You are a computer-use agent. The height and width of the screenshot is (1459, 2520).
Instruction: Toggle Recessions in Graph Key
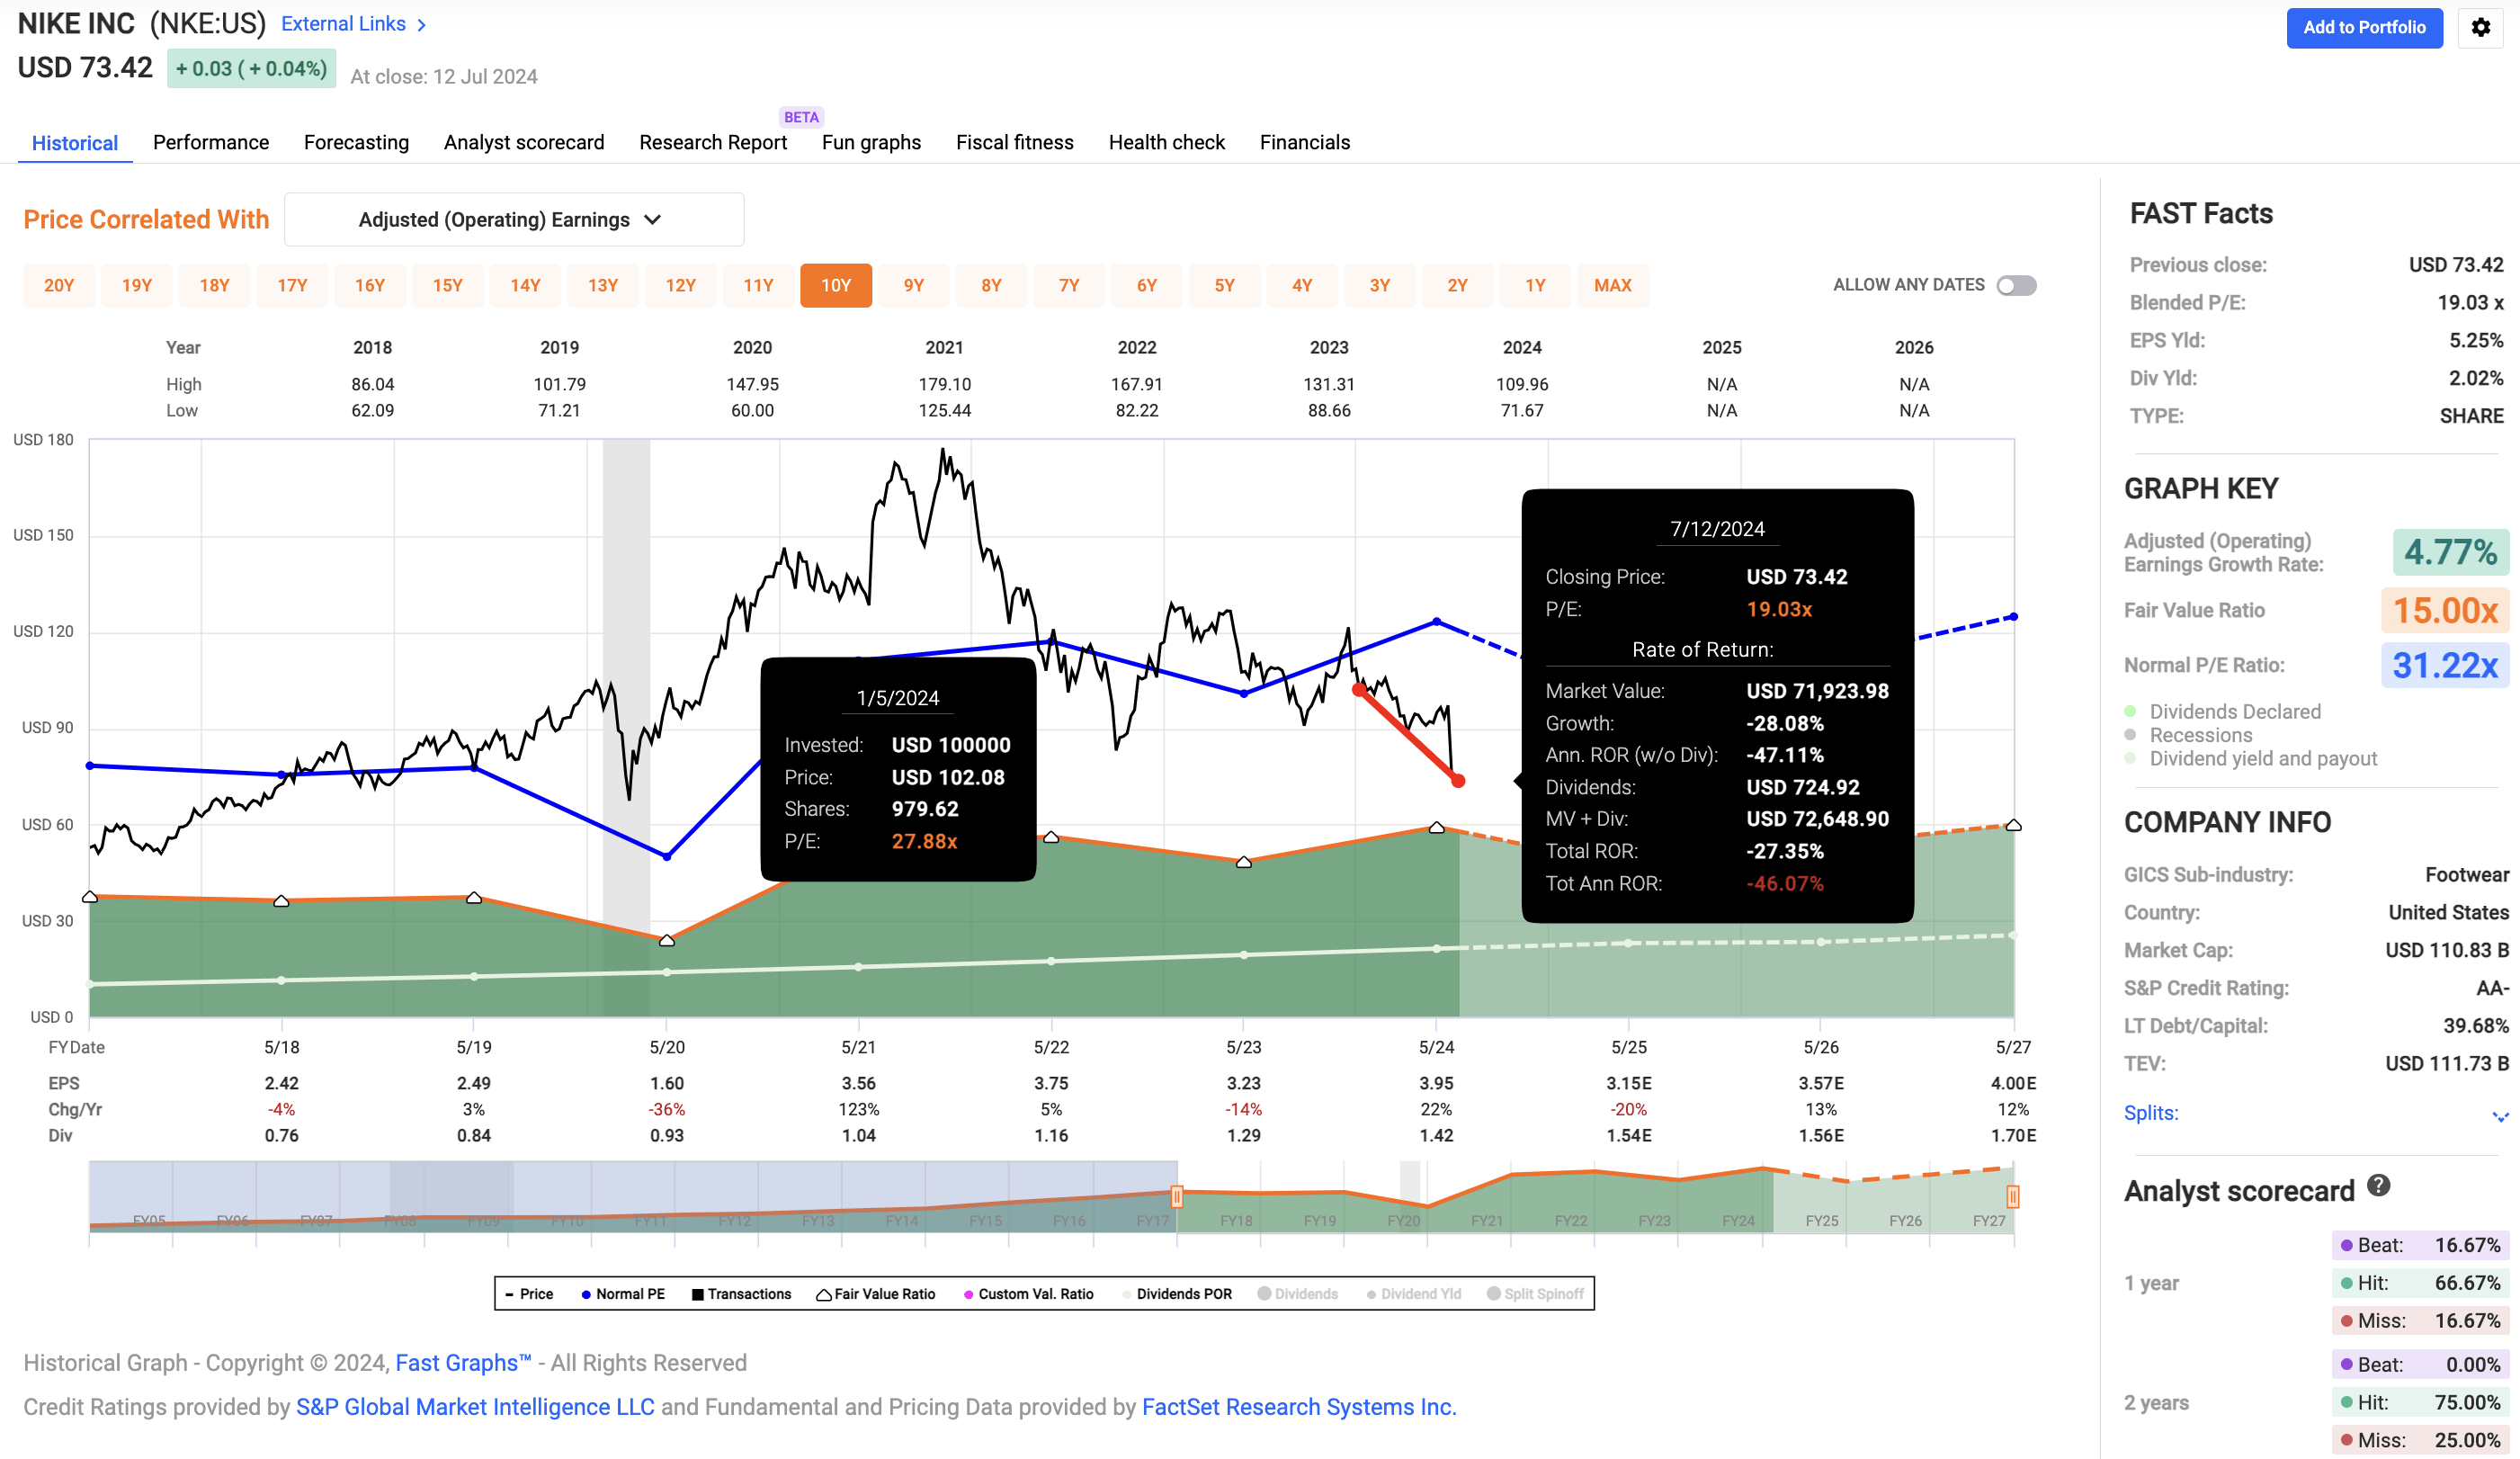[2187, 735]
